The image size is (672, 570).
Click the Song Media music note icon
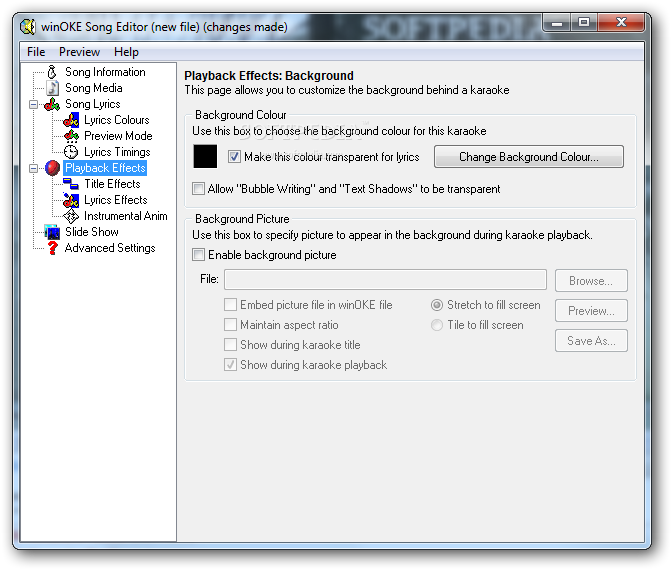tap(52, 88)
